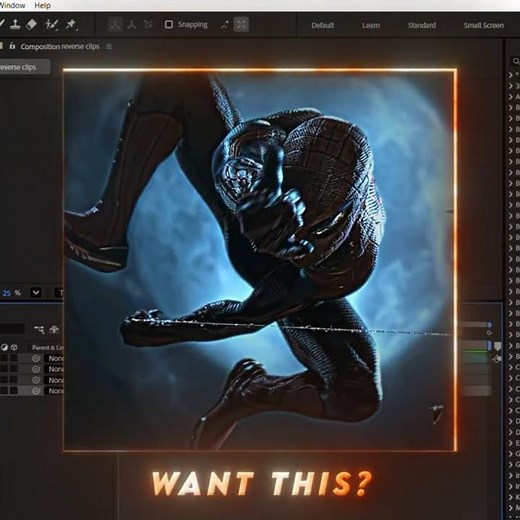Switch to View Axis mode

coord(148,24)
